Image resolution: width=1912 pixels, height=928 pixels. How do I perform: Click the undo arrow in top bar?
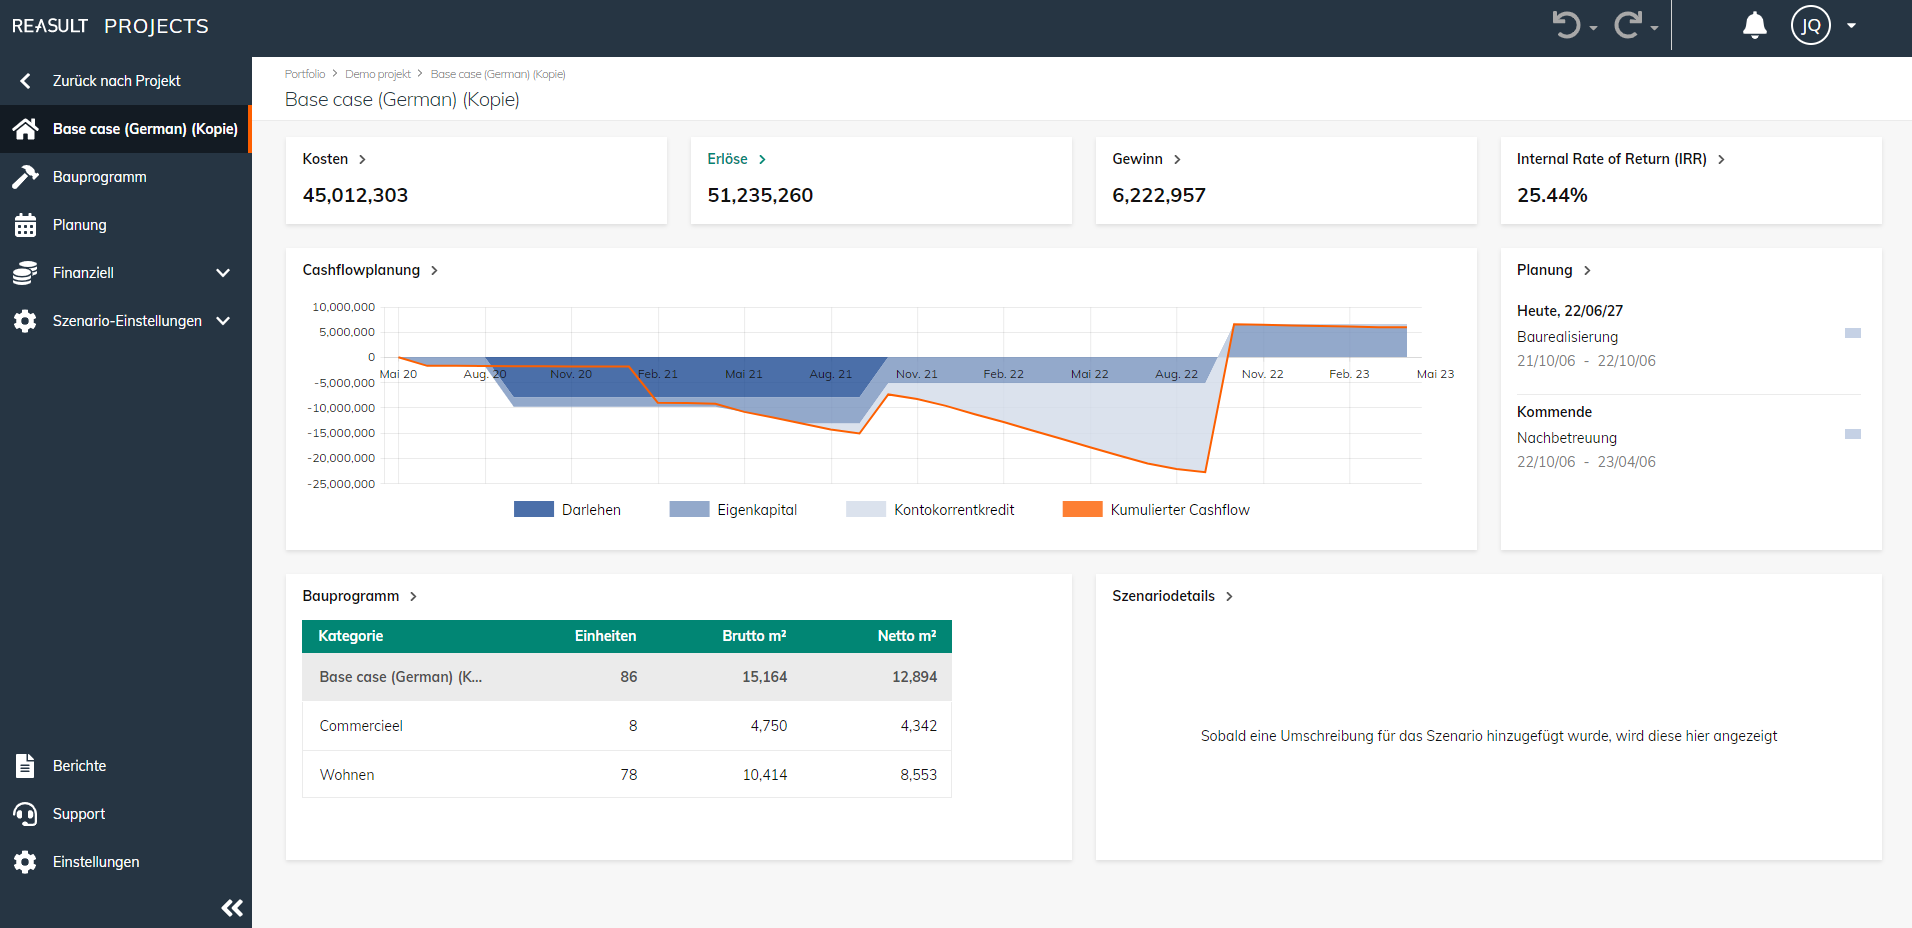coord(1566,25)
